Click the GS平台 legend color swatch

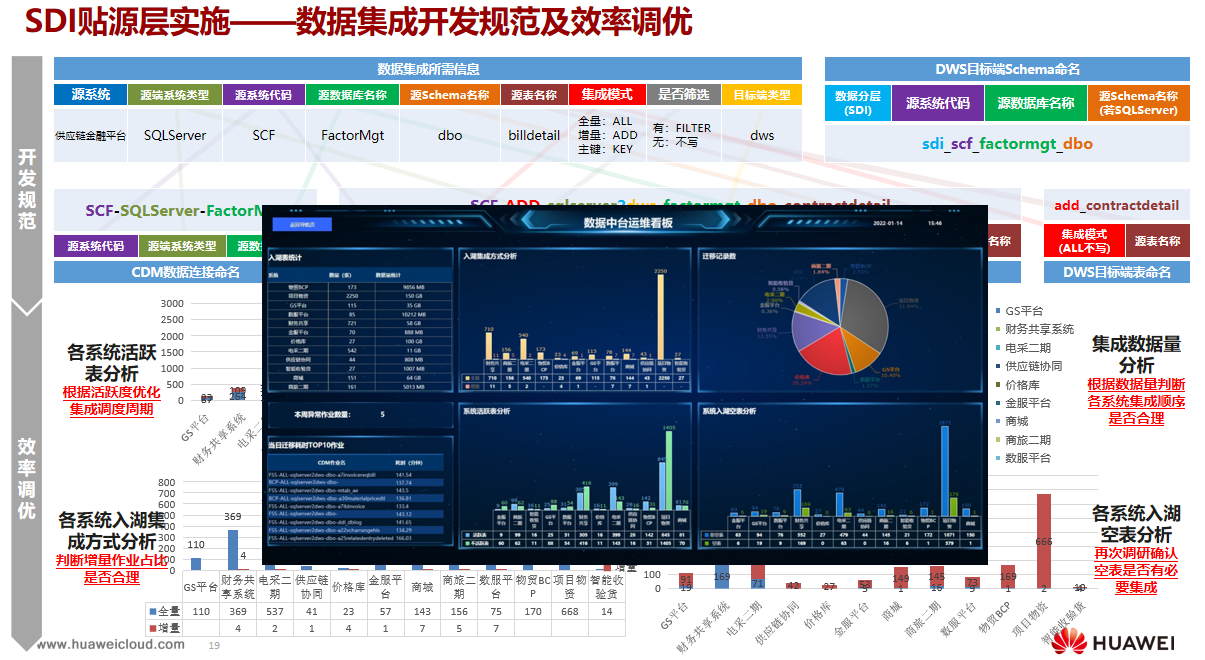tap(998, 312)
